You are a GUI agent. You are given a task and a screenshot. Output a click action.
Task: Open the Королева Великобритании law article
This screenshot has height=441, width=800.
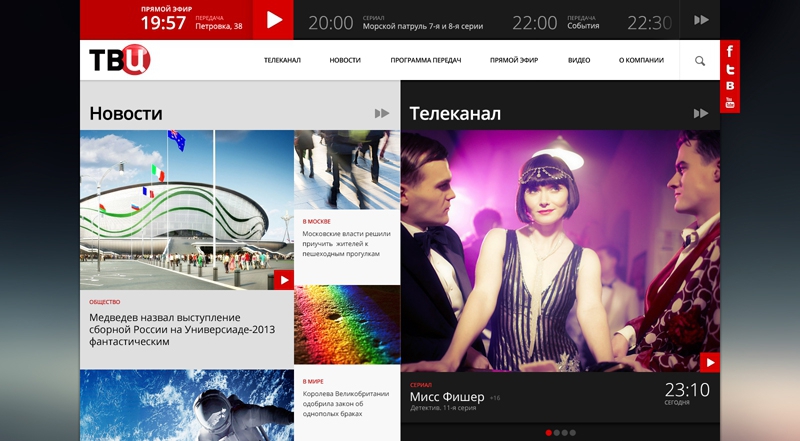pyautogui.click(x=346, y=404)
